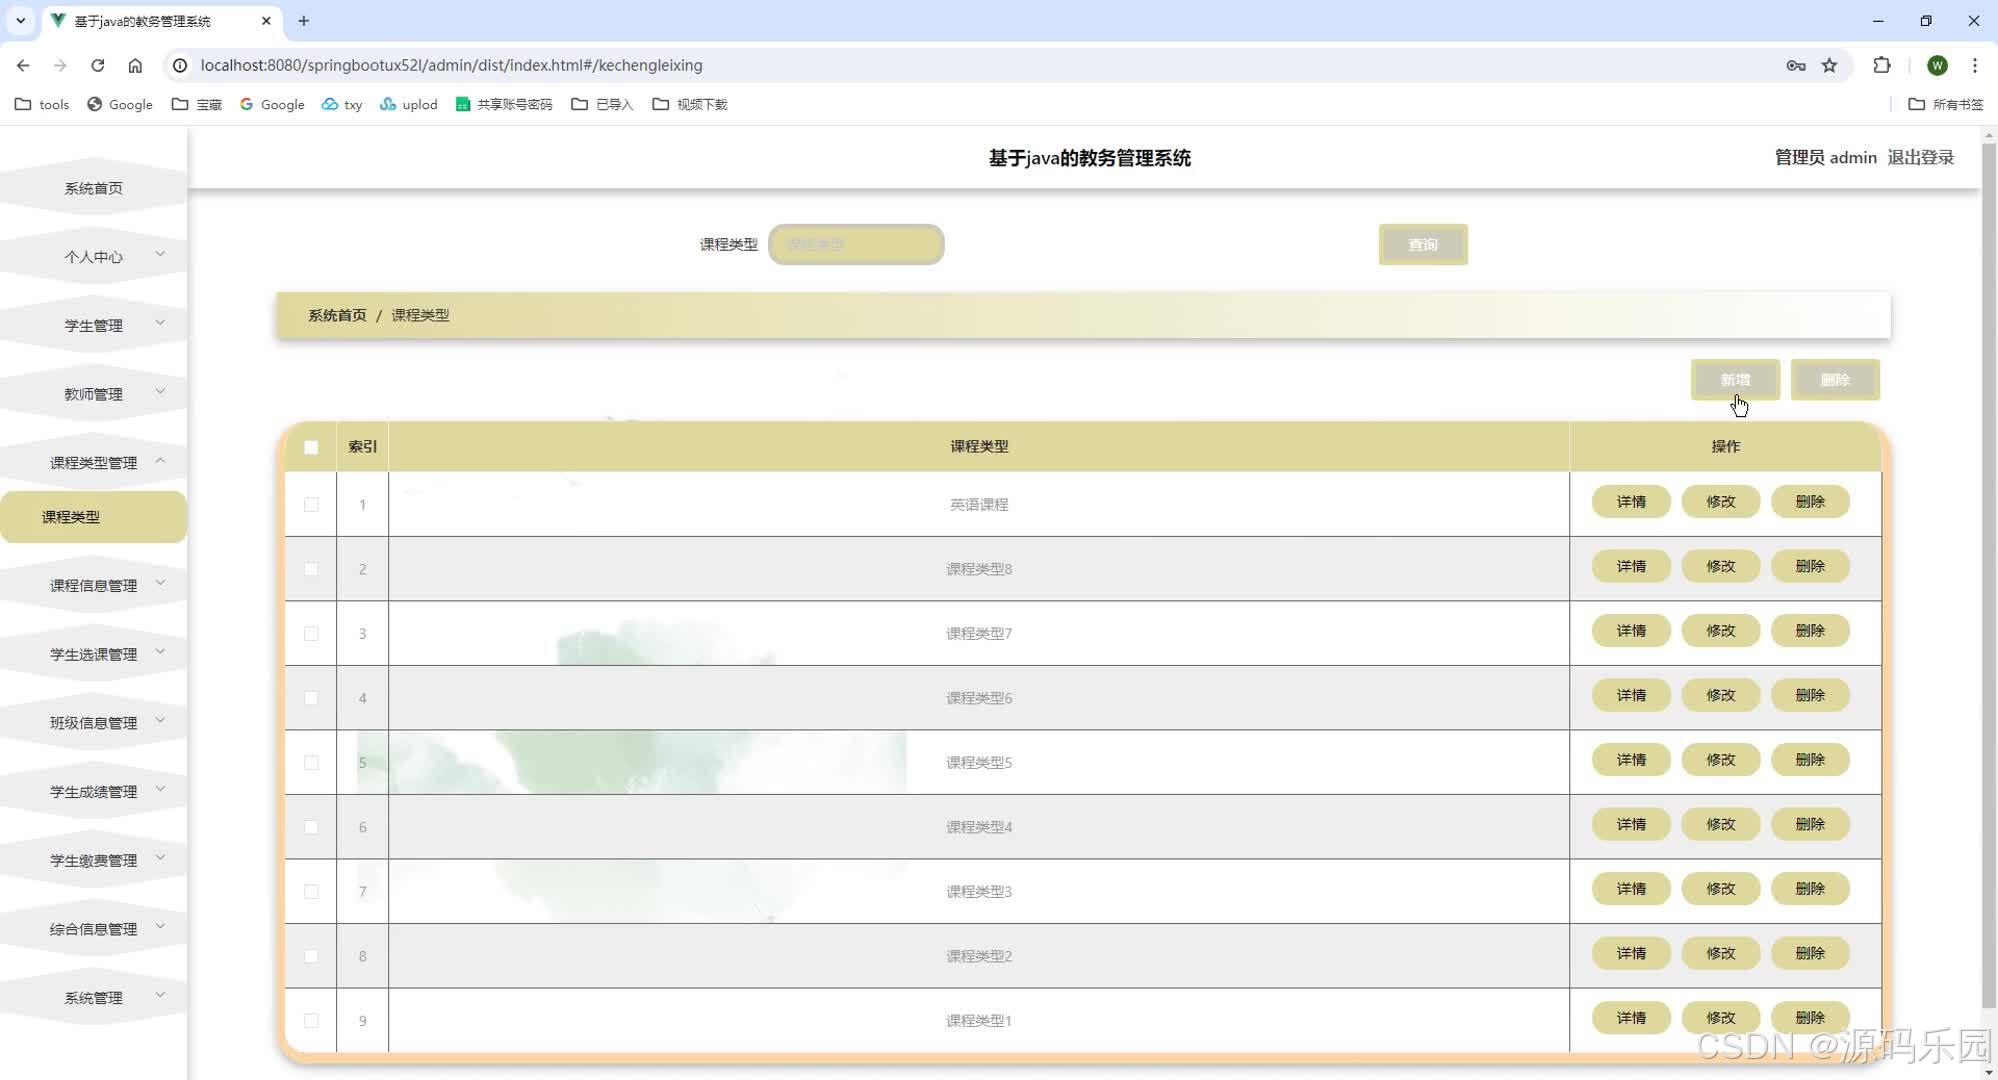Viewport: 1998px width, 1080px height.
Task: Open the Chrome three-dot menu
Action: pos(1974,65)
